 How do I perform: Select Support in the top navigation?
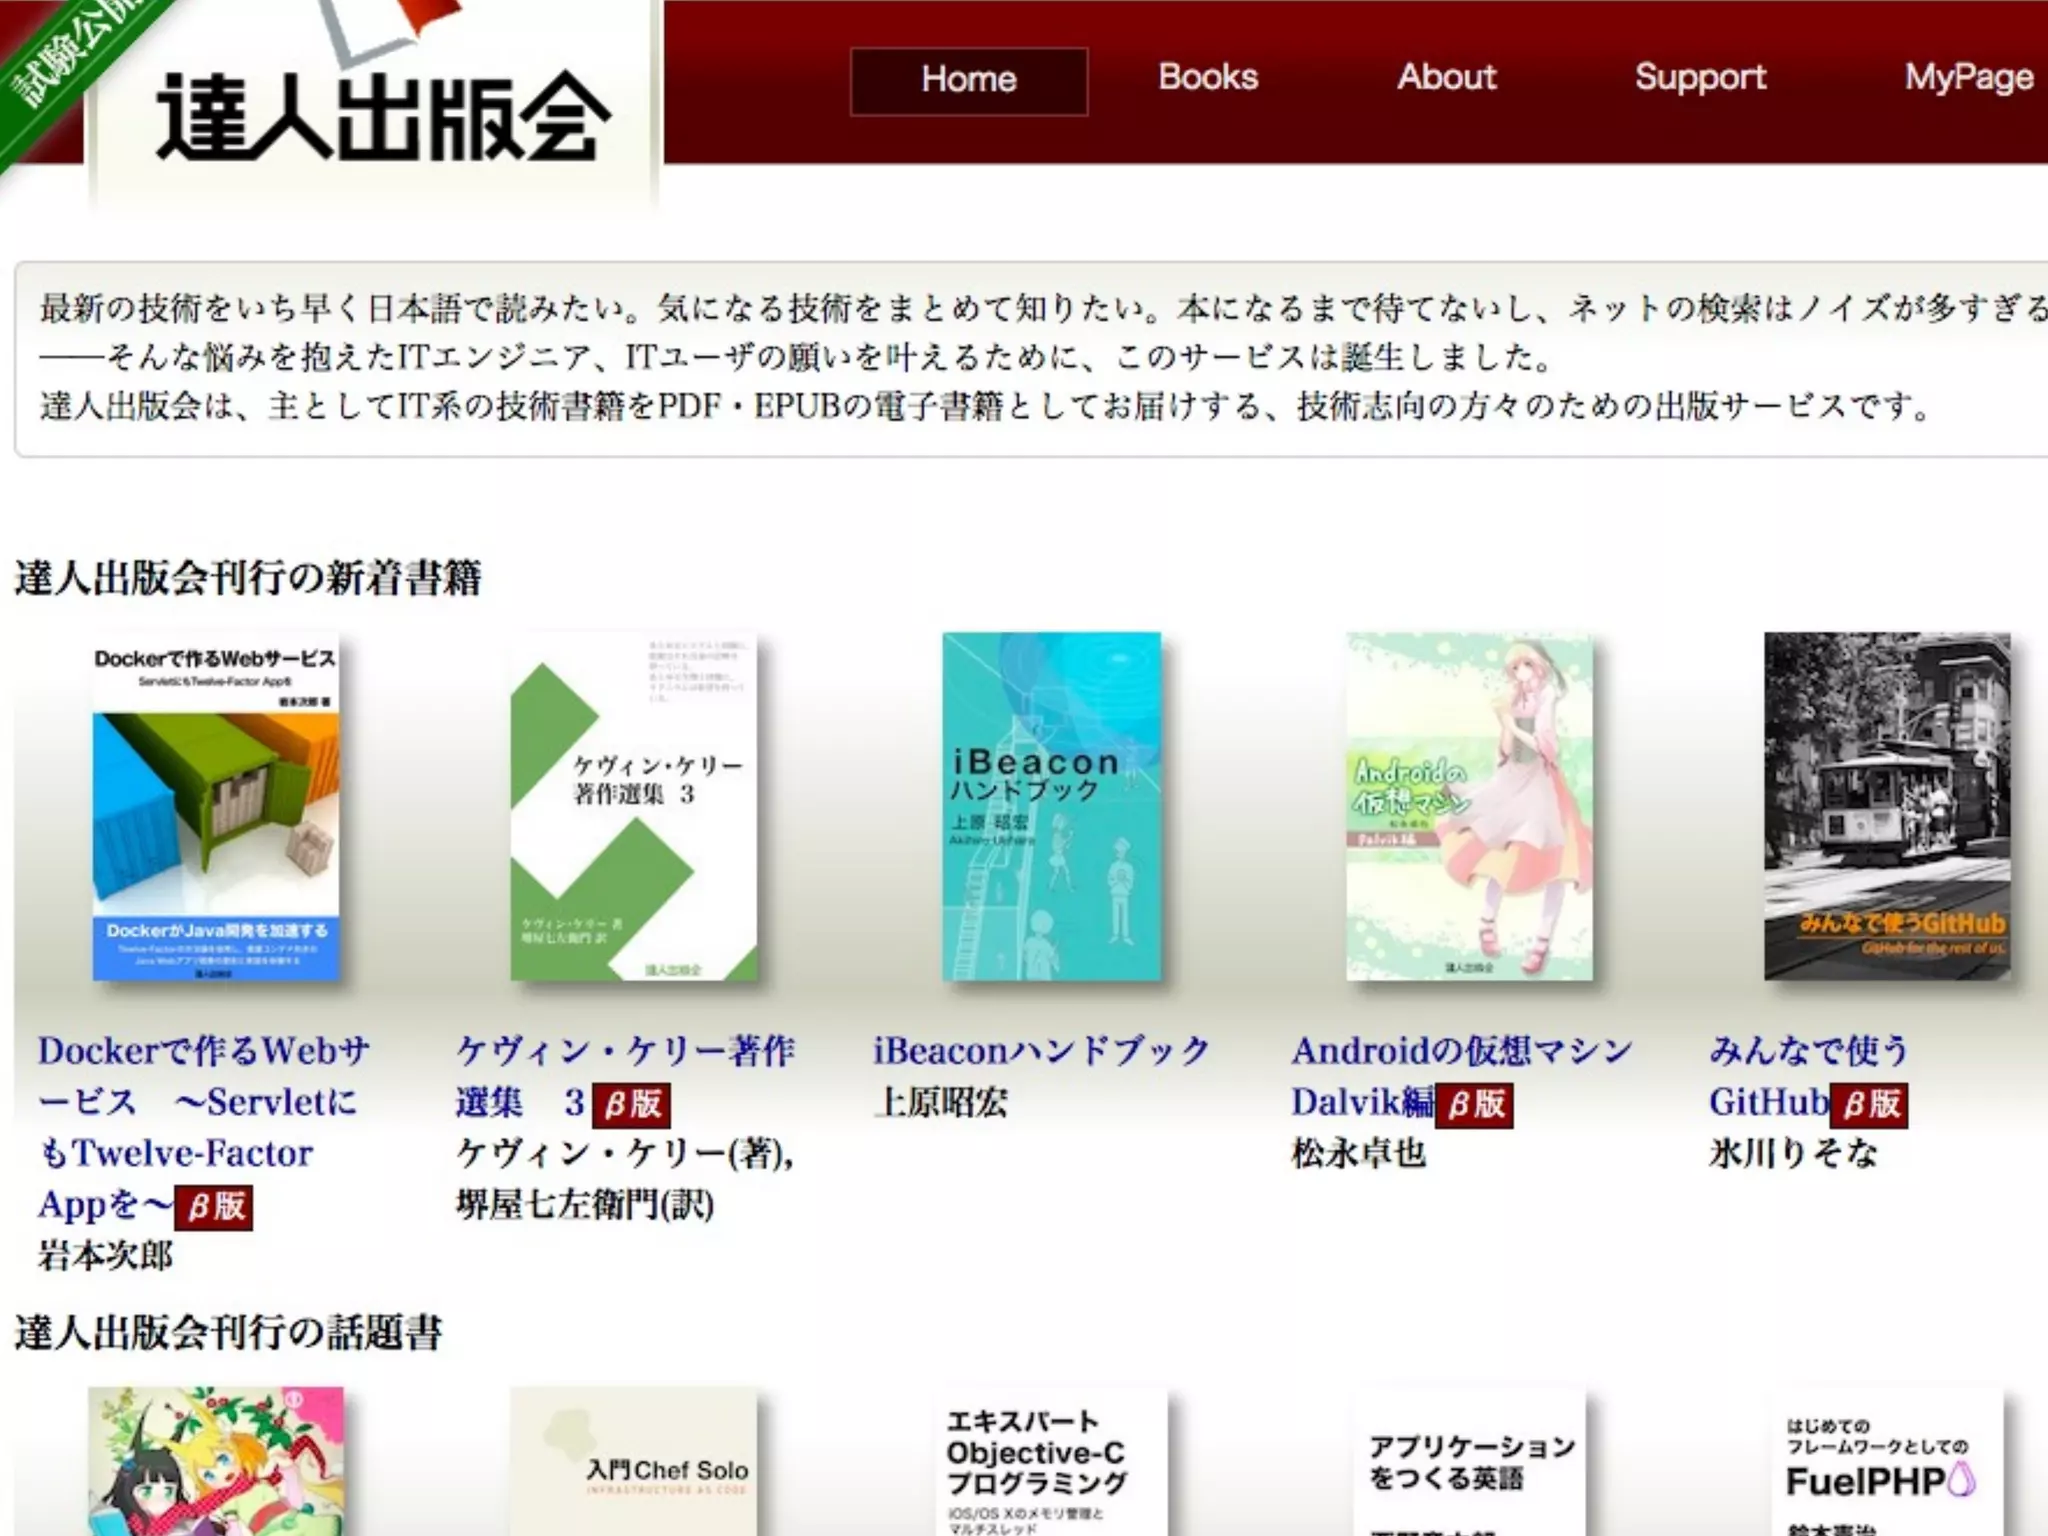coord(1700,78)
